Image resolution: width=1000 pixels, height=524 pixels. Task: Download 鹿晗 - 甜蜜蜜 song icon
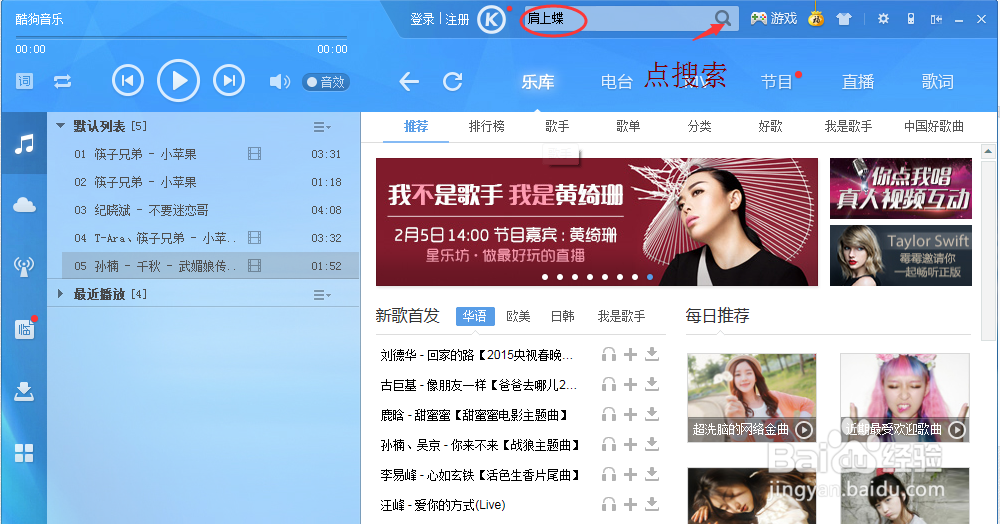[652, 414]
